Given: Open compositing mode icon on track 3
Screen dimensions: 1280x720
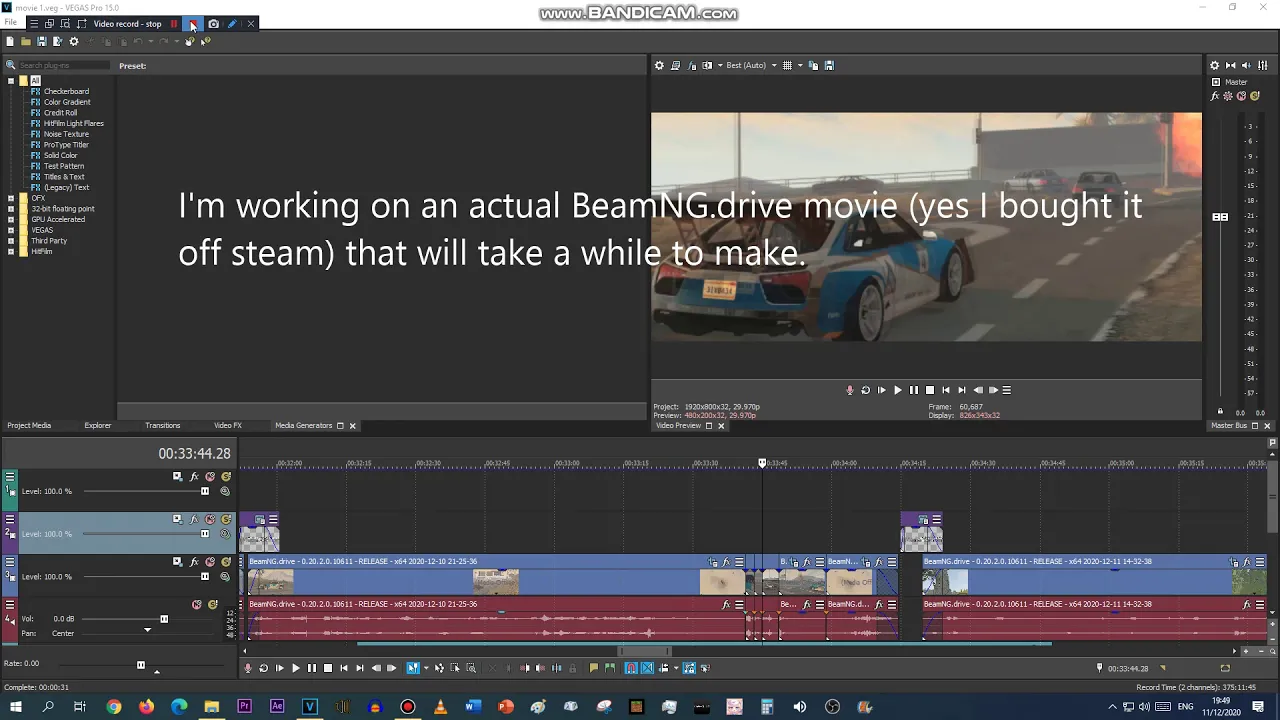Looking at the screenshot, I should point(225,577).
